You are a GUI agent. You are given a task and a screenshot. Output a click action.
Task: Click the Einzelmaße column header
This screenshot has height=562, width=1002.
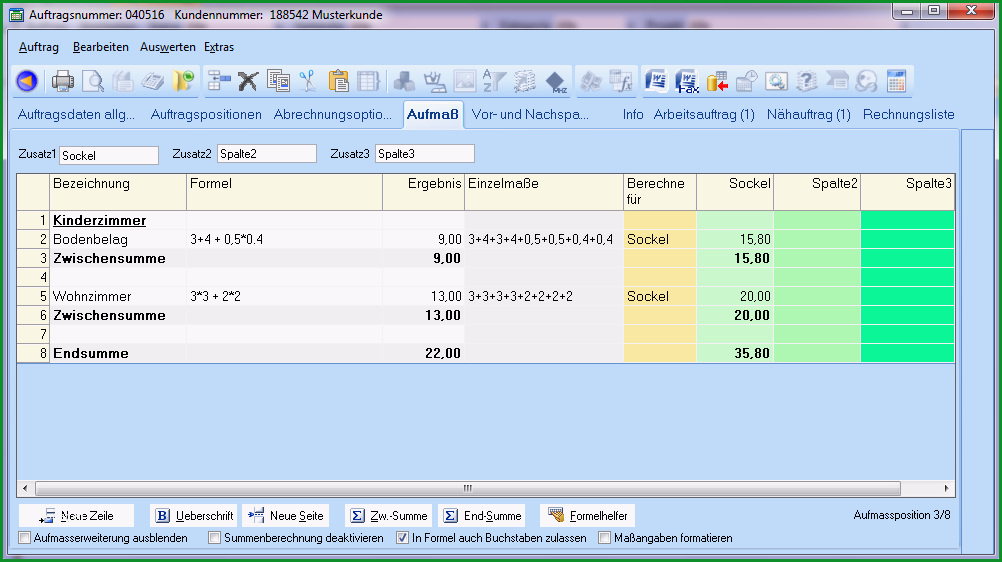point(544,192)
